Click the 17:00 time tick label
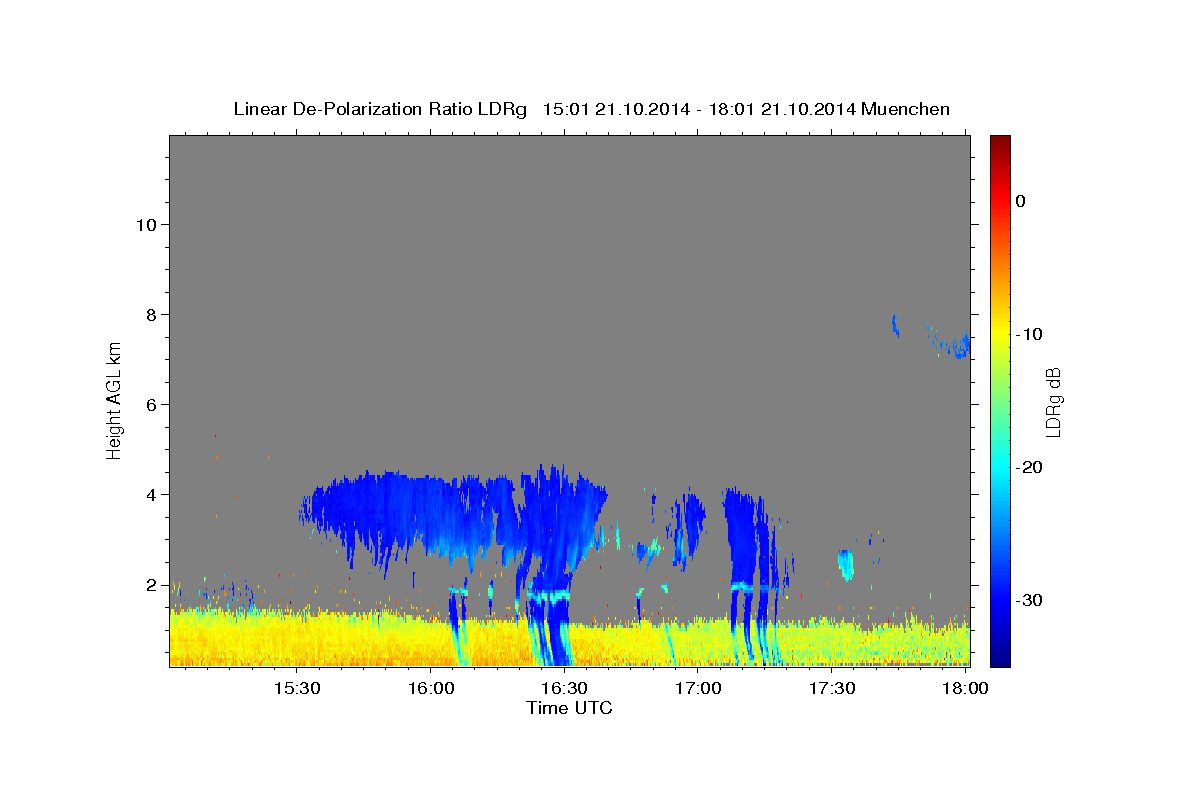The height and width of the screenshot is (800, 1200). 698,689
